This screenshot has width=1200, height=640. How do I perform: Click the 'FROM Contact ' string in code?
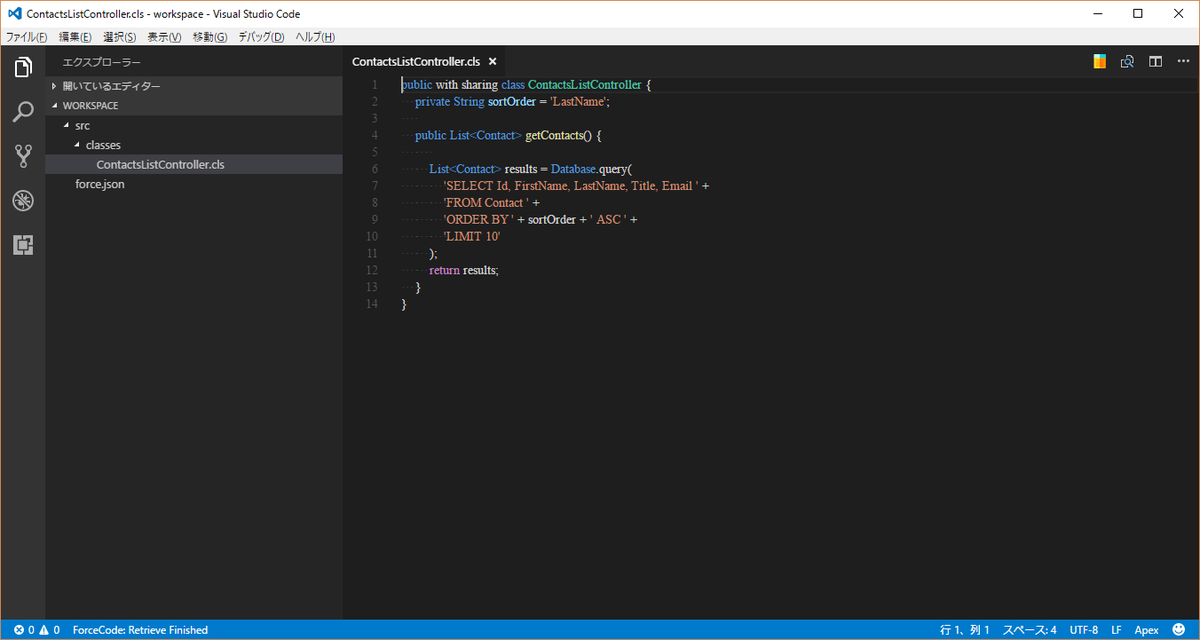(486, 203)
